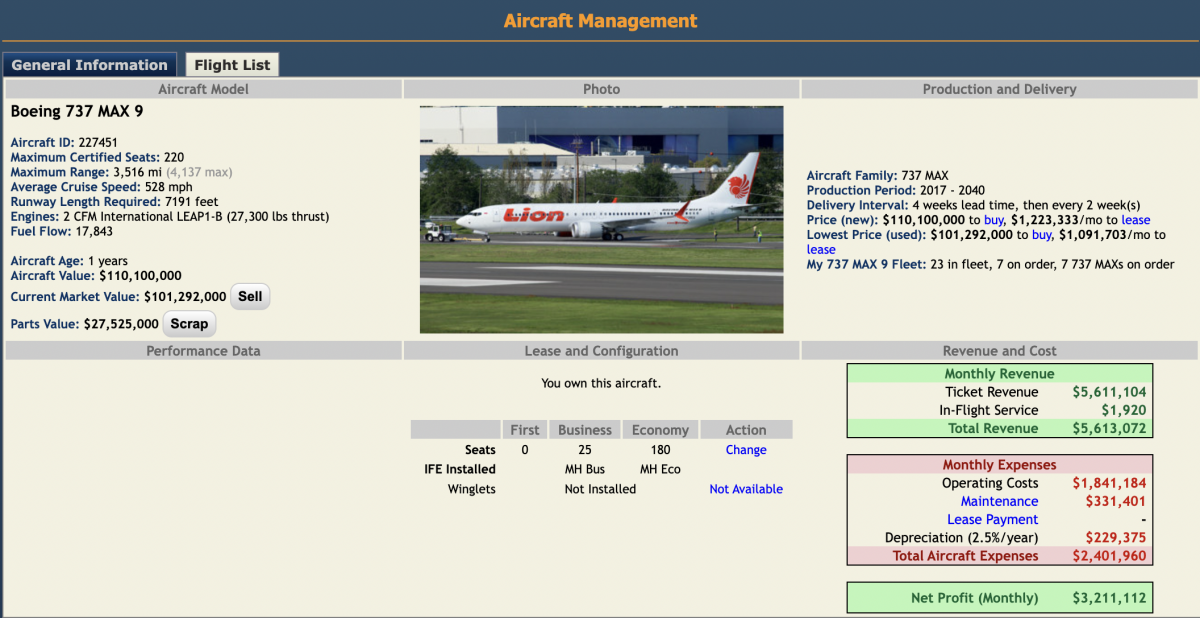Click the Total Revenue value $5,613,072
The width and height of the screenshot is (1200, 618).
[1109, 428]
